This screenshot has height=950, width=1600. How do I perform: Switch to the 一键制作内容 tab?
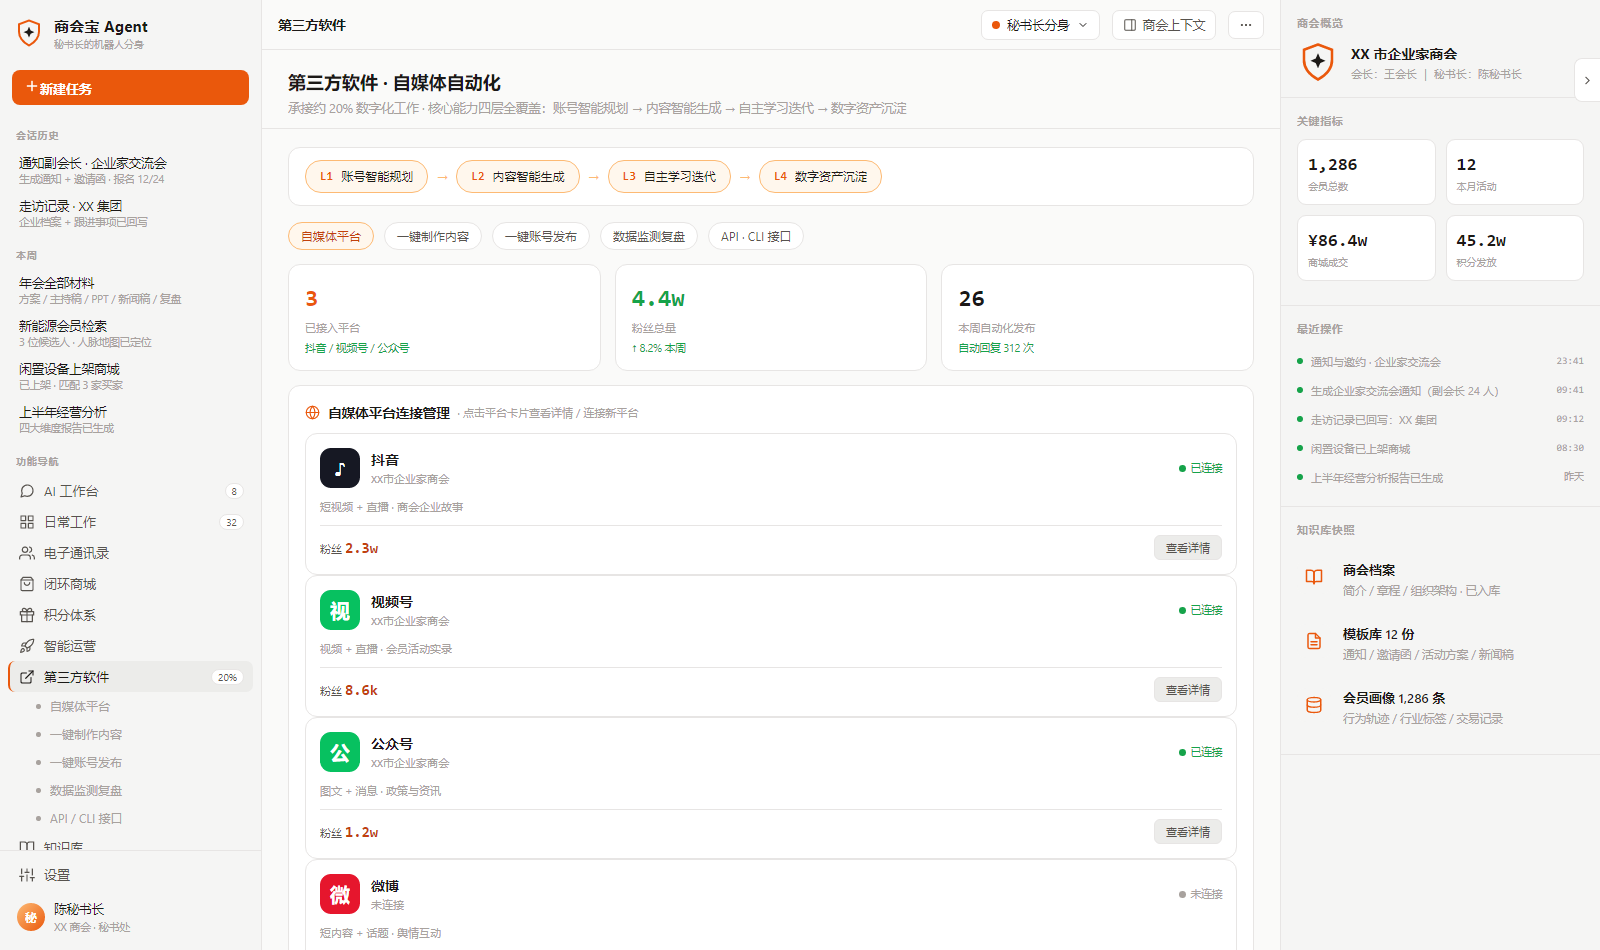[x=433, y=236]
